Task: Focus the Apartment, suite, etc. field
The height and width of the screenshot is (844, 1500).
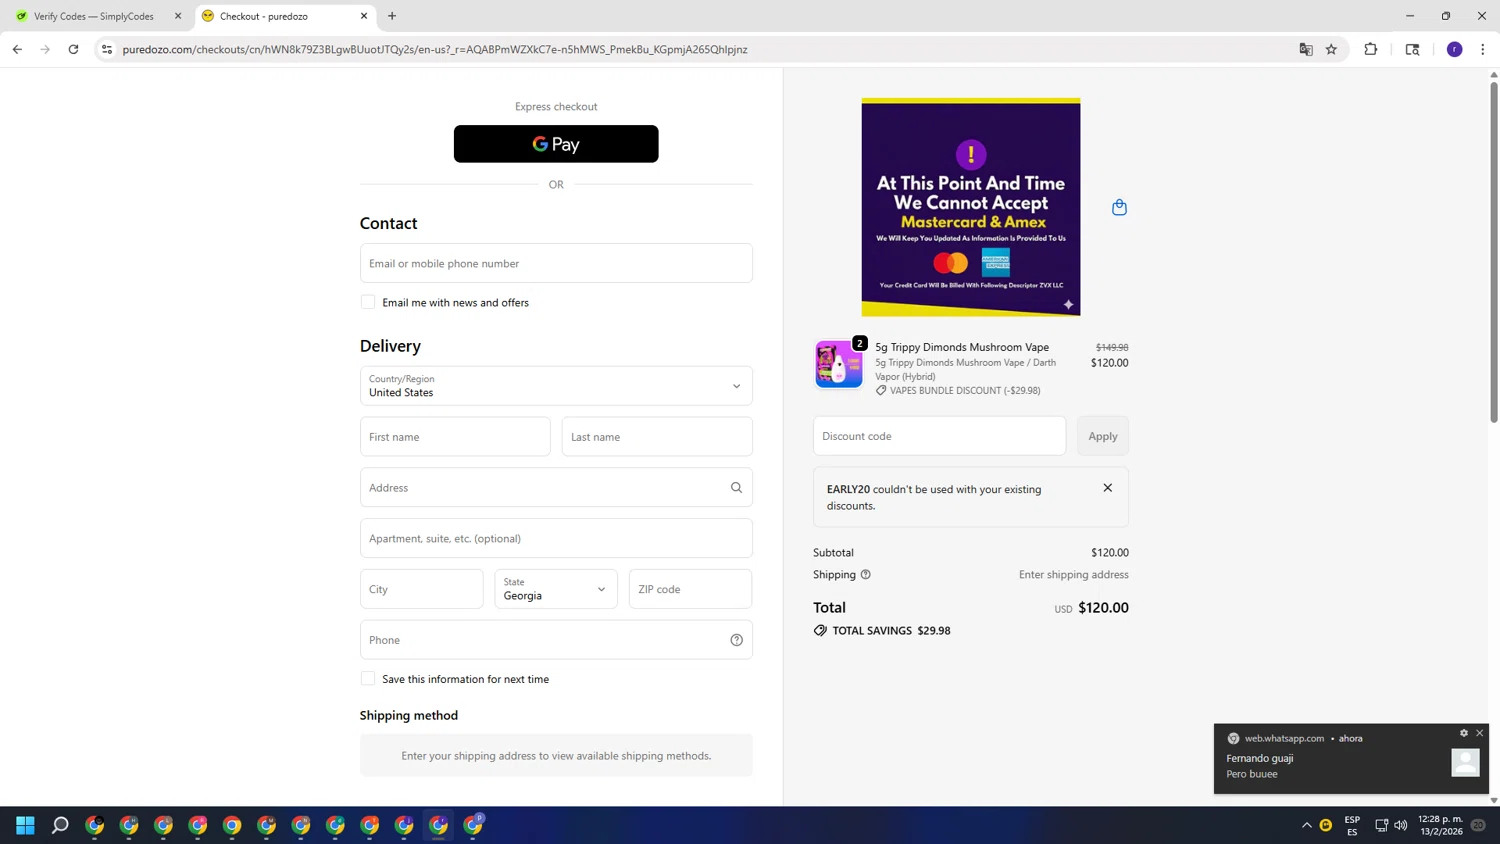Action: coord(556,538)
